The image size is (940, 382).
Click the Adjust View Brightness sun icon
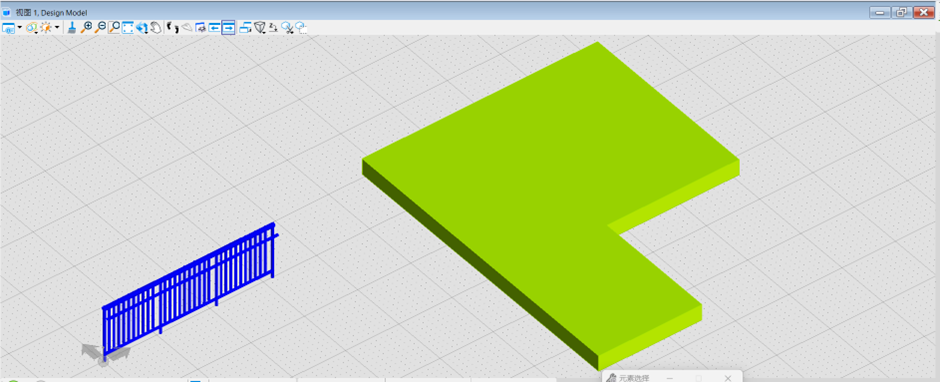(46, 28)
